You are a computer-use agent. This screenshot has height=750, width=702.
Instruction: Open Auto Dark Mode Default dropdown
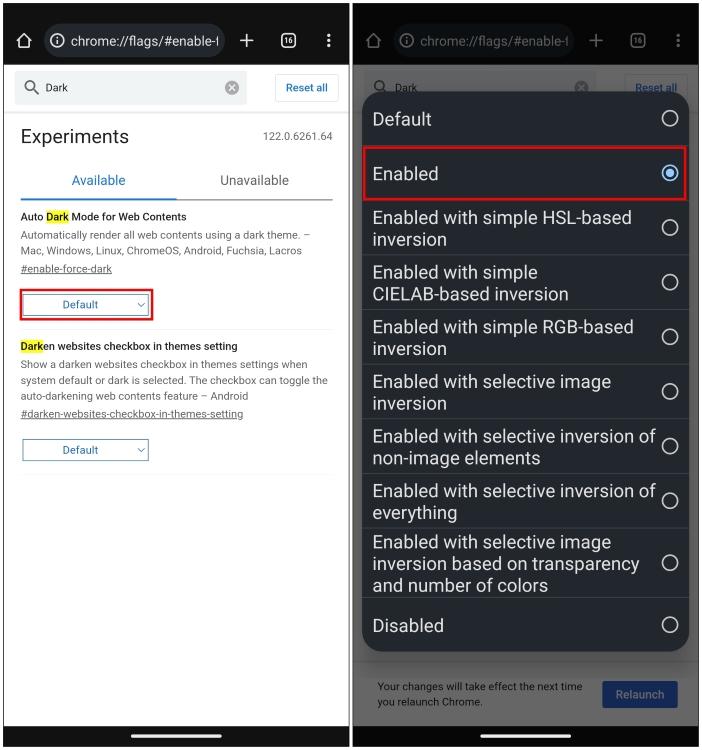point(86,305)
